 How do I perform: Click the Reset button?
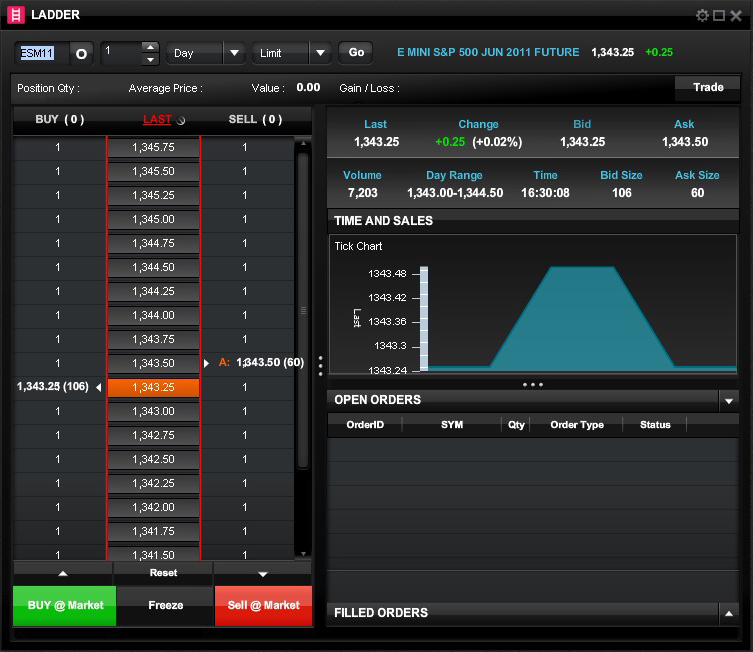point(163,573)
